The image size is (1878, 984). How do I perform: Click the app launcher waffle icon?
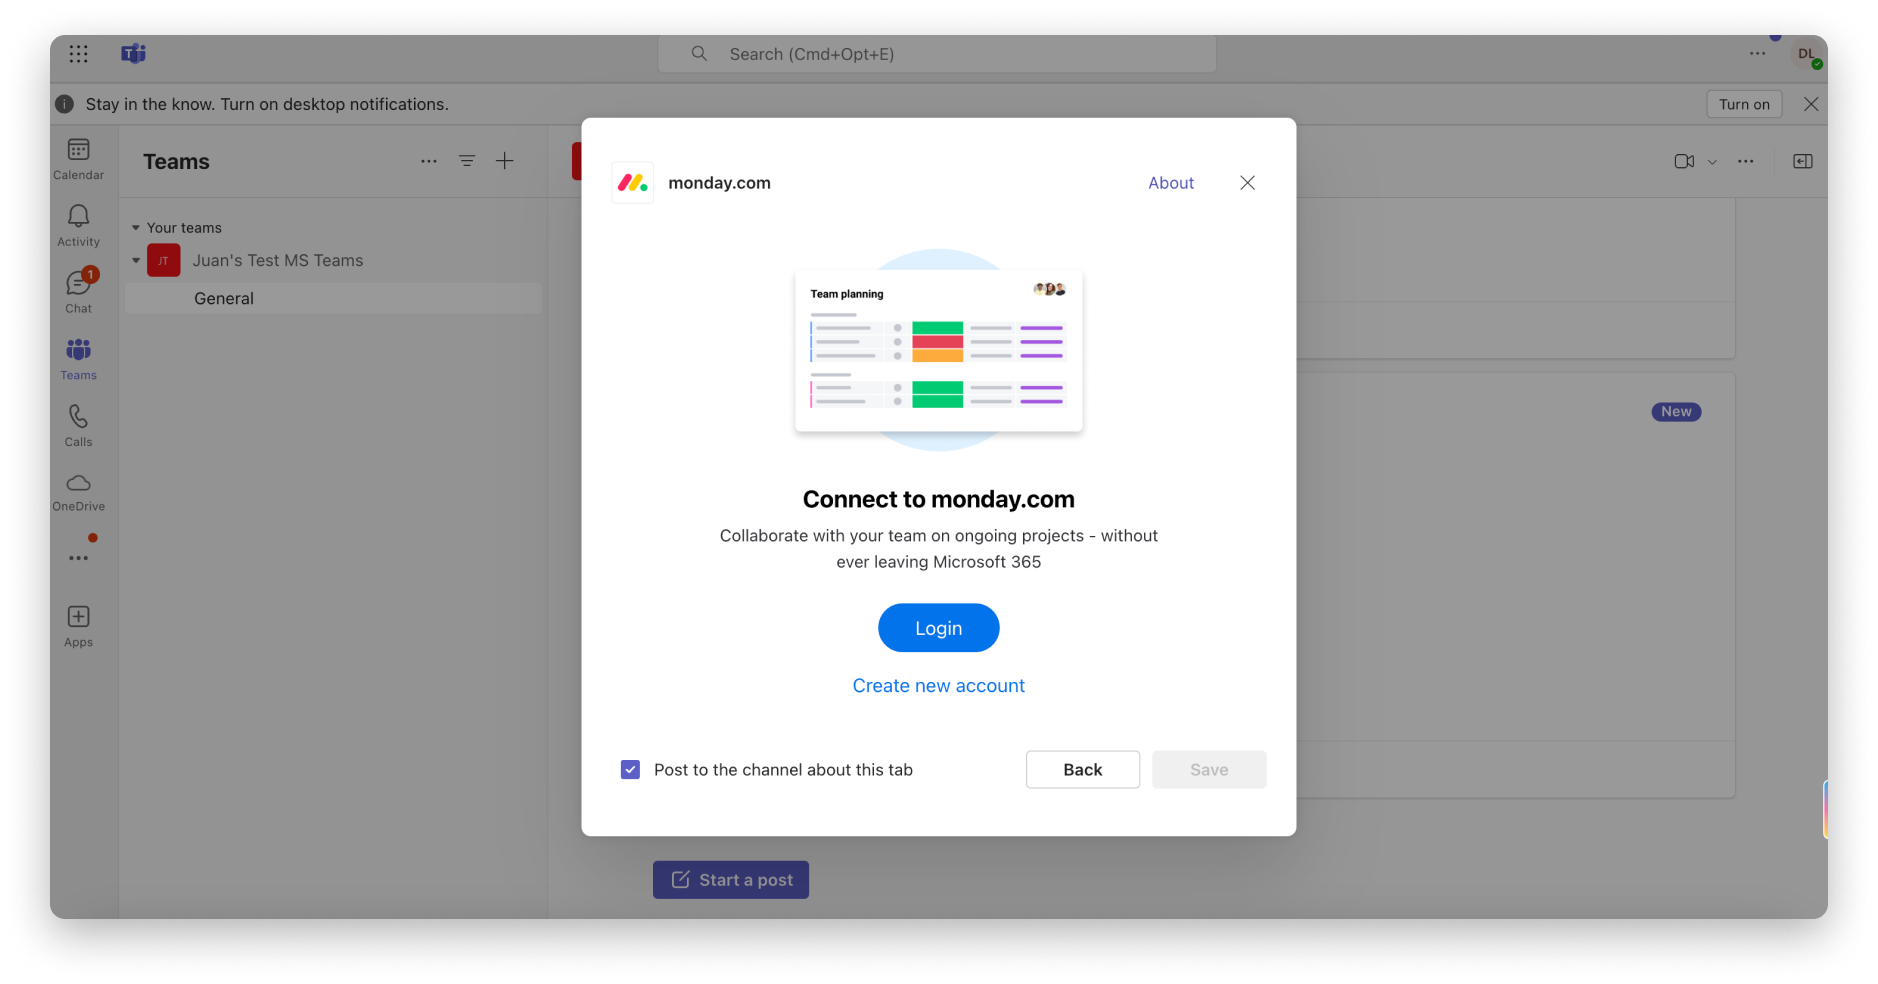coord(79,54)
